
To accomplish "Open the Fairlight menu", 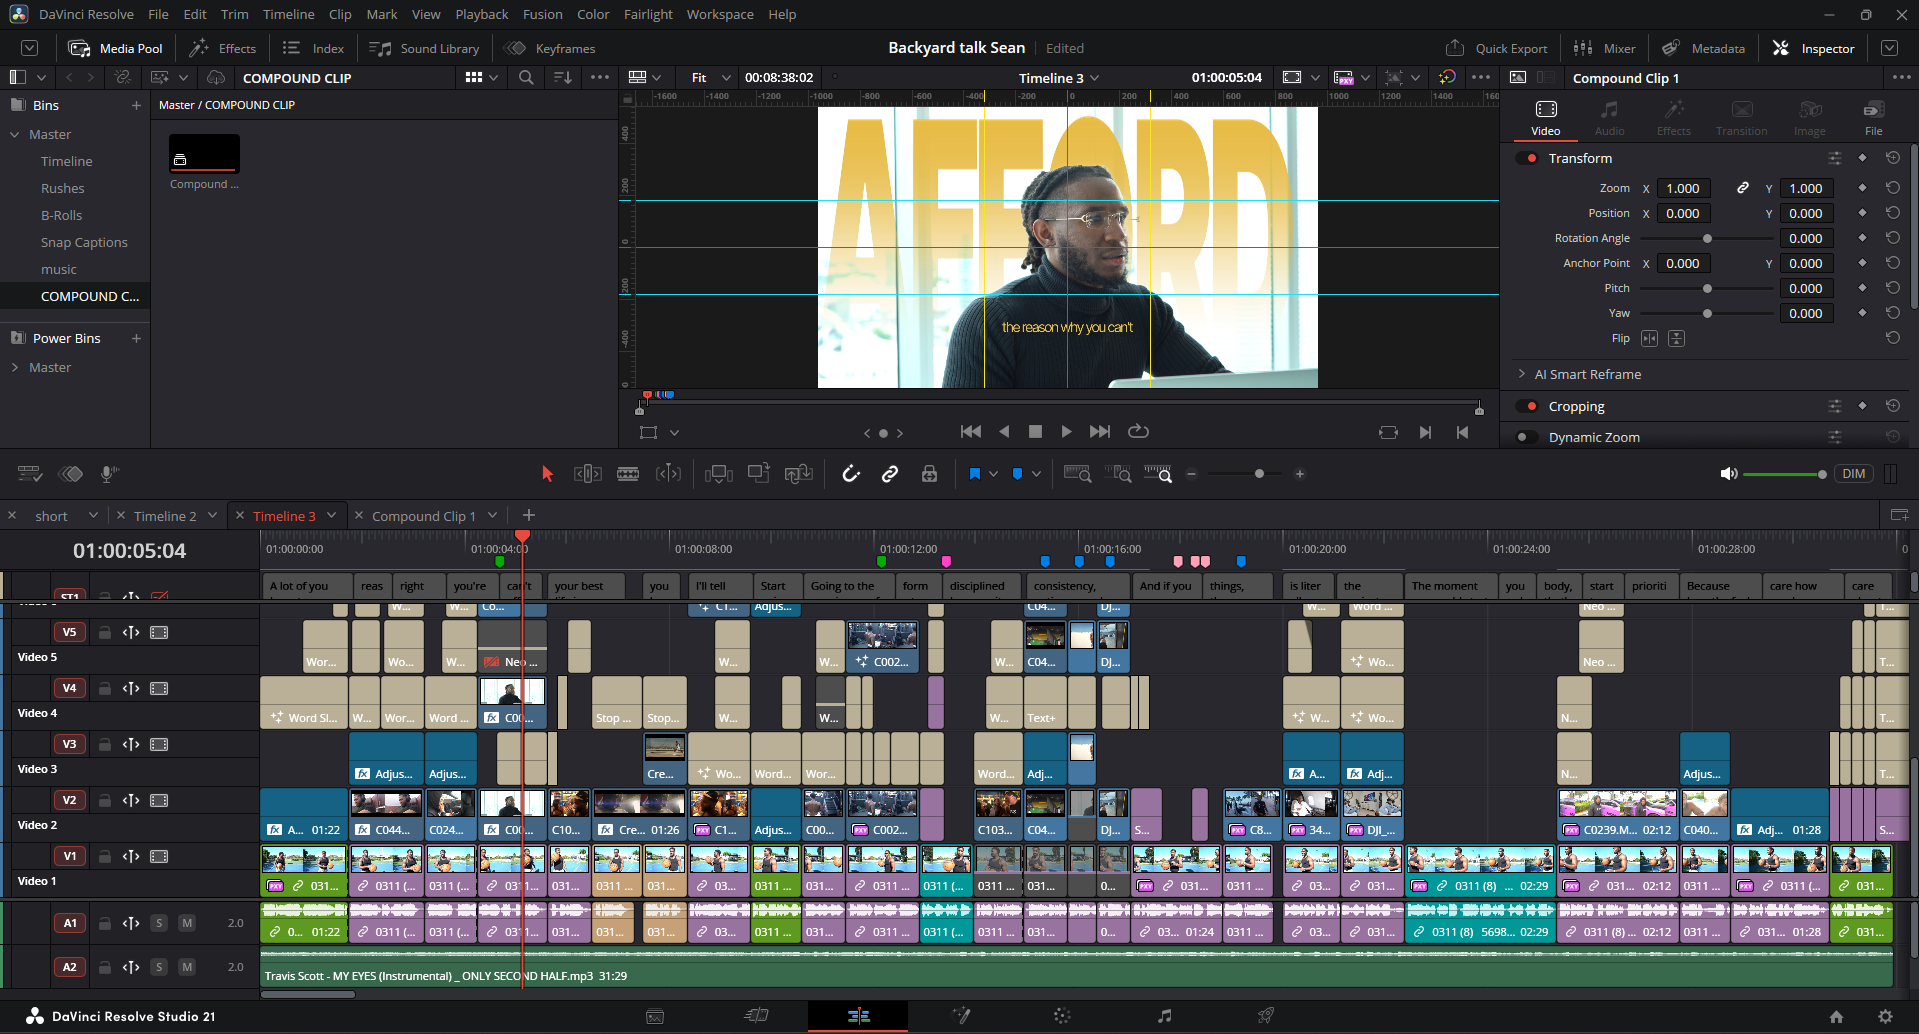I will tap(648, 14).
